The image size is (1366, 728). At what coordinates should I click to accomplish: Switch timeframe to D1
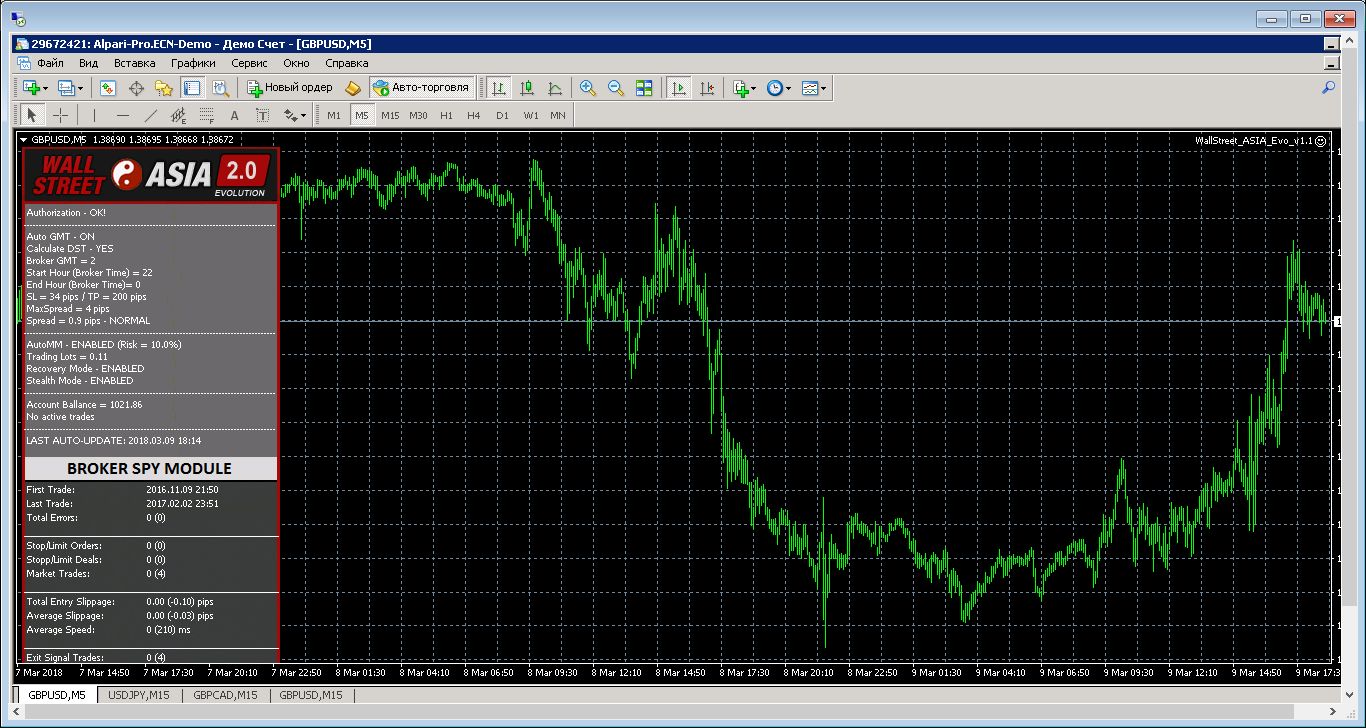coord(502,115)
